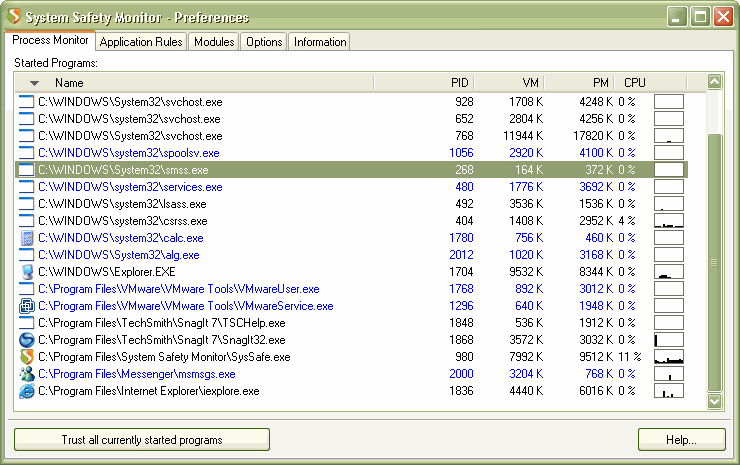740x465 pixels.
Task: Go to the Options tab
Action: coord(264,42)
